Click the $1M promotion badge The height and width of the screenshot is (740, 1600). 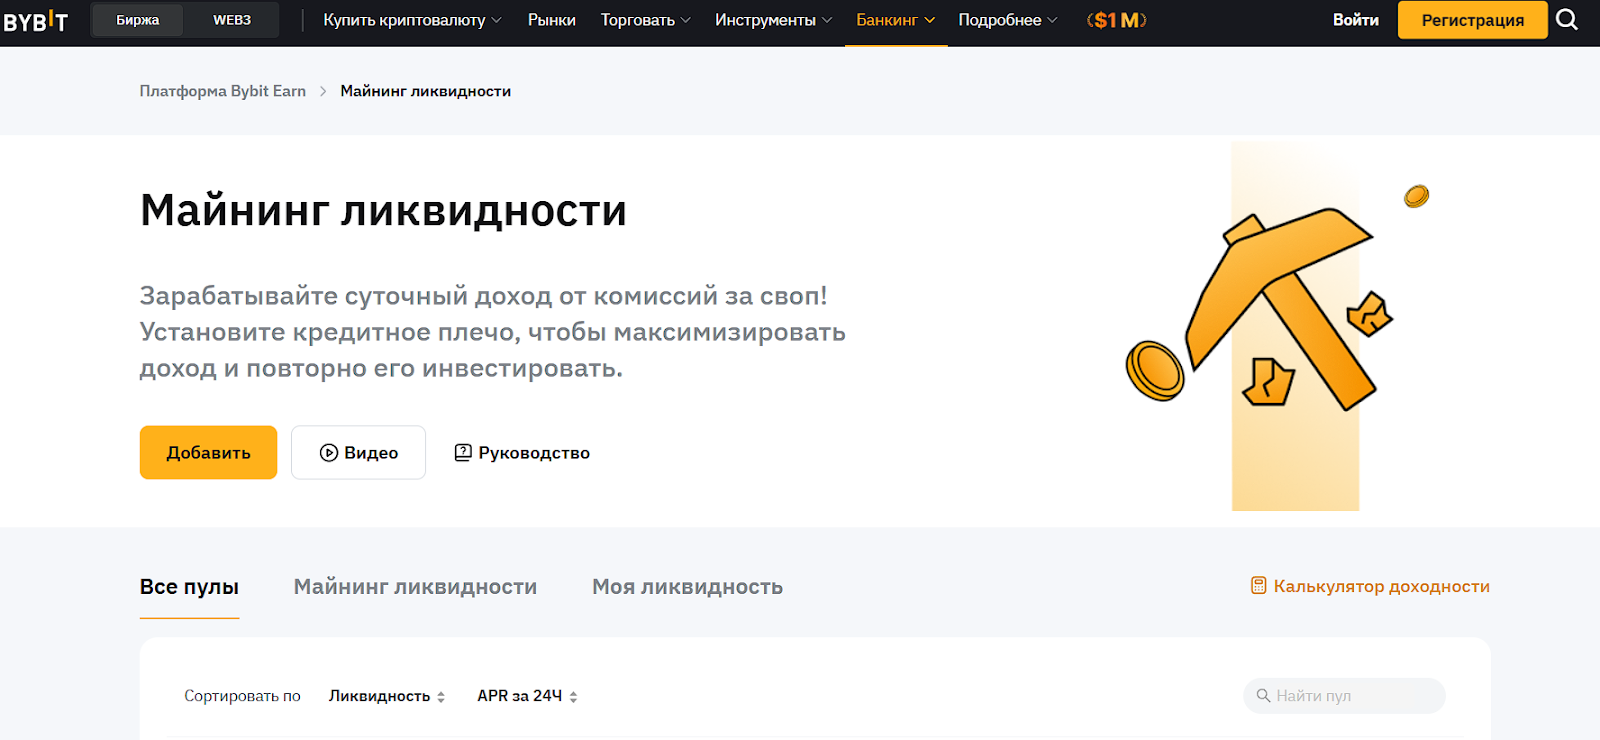pyautogui.click(x=1117, y=20)
